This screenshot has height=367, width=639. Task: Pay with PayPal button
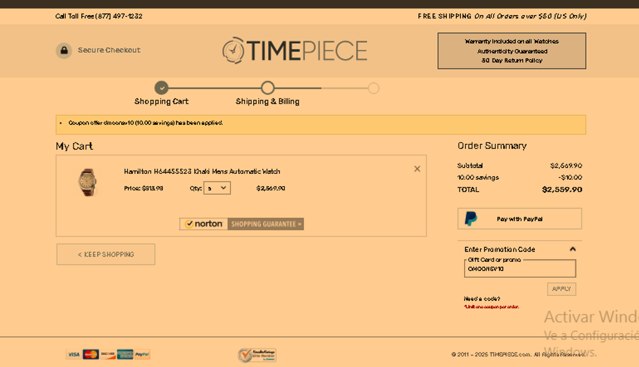tap(520, 219)
